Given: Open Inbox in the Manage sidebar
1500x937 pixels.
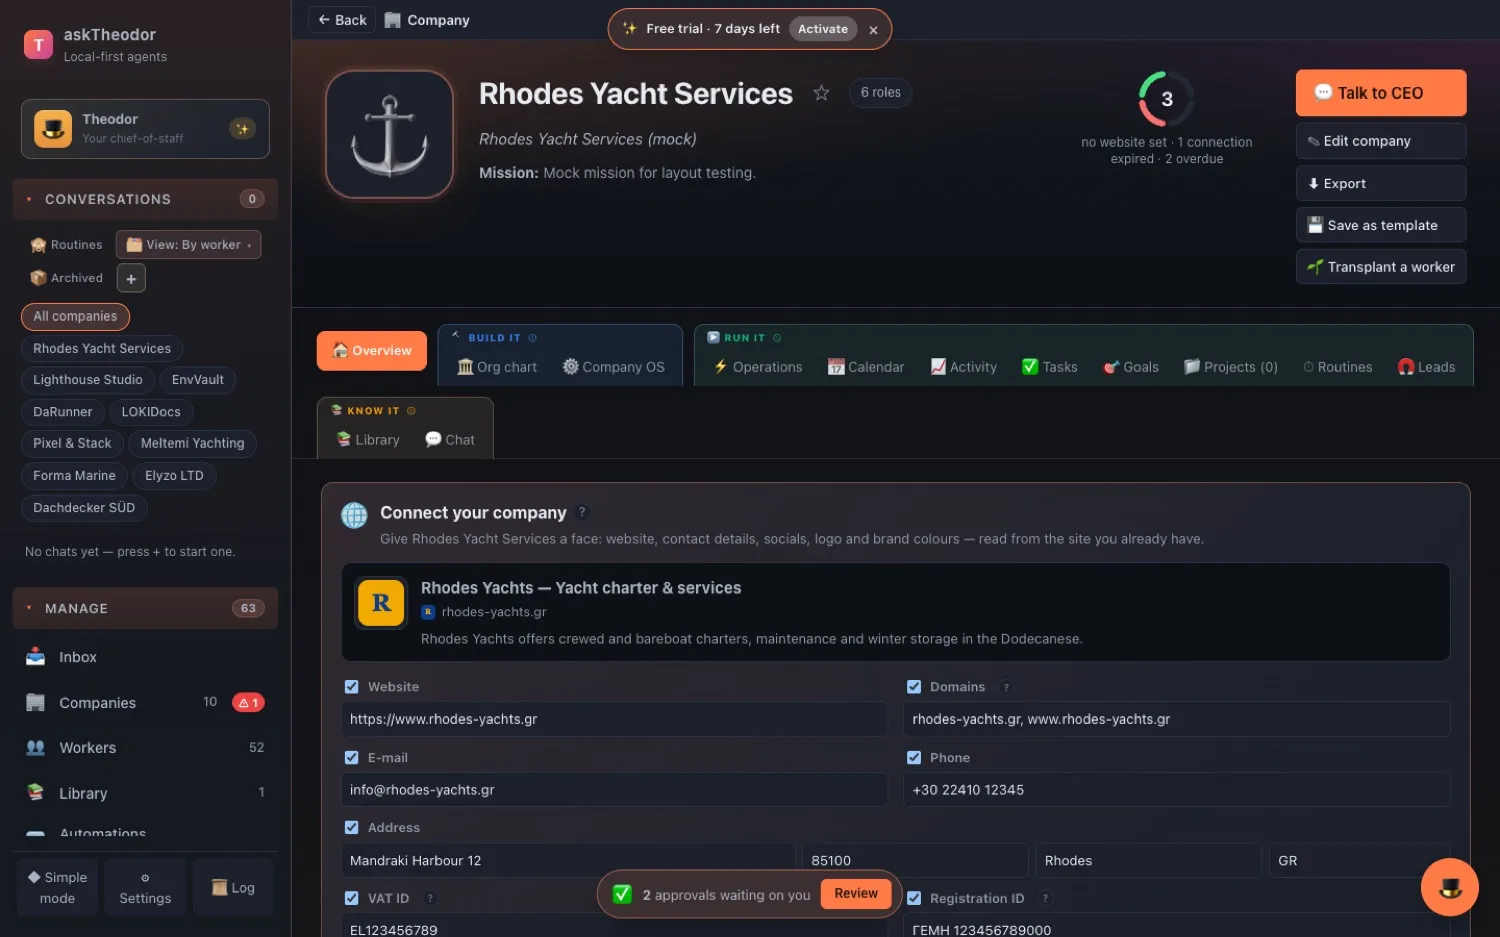Looking at the screenshot, I should (x=145, y=657).
